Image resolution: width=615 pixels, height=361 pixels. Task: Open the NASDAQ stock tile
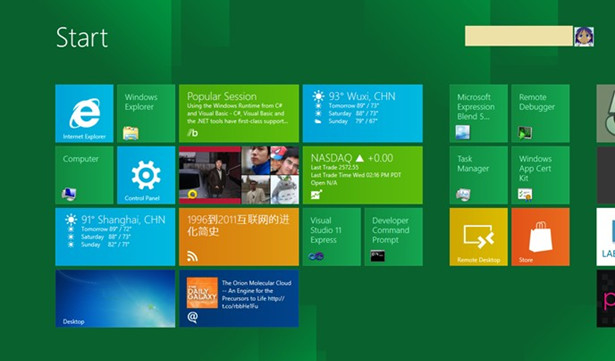point(362,175)
